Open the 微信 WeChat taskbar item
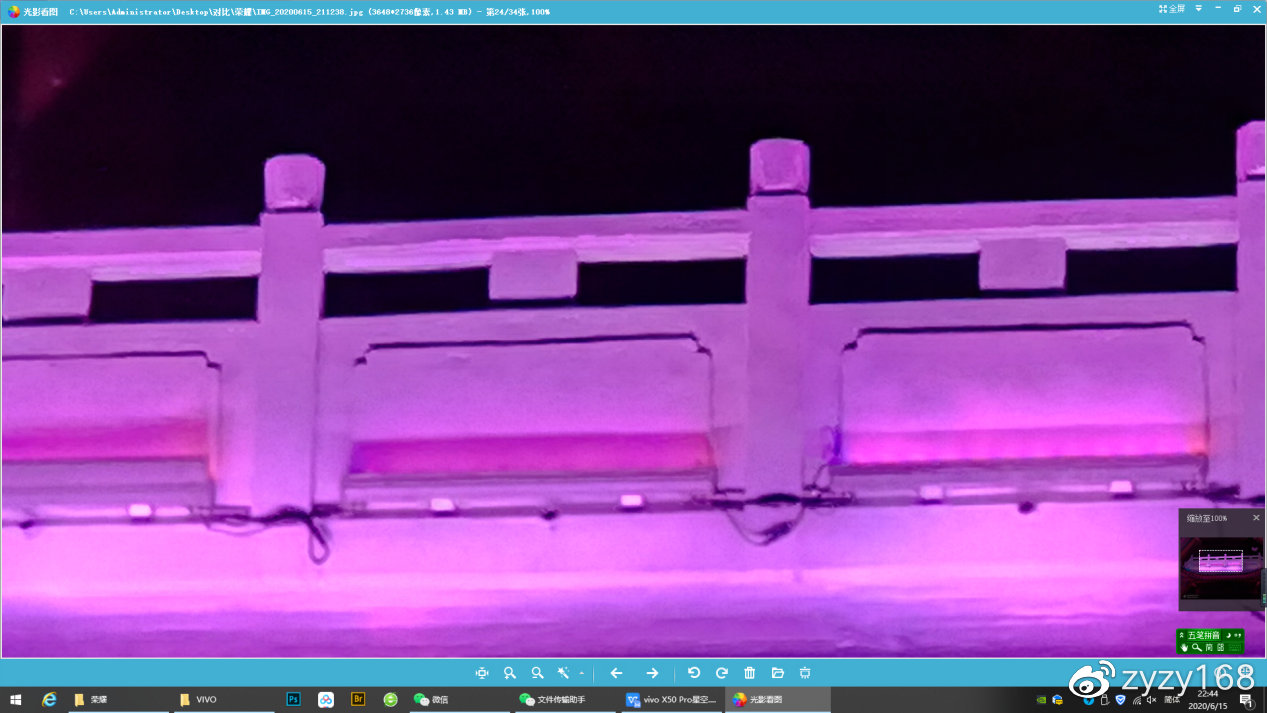 click(x=458, y=699)
